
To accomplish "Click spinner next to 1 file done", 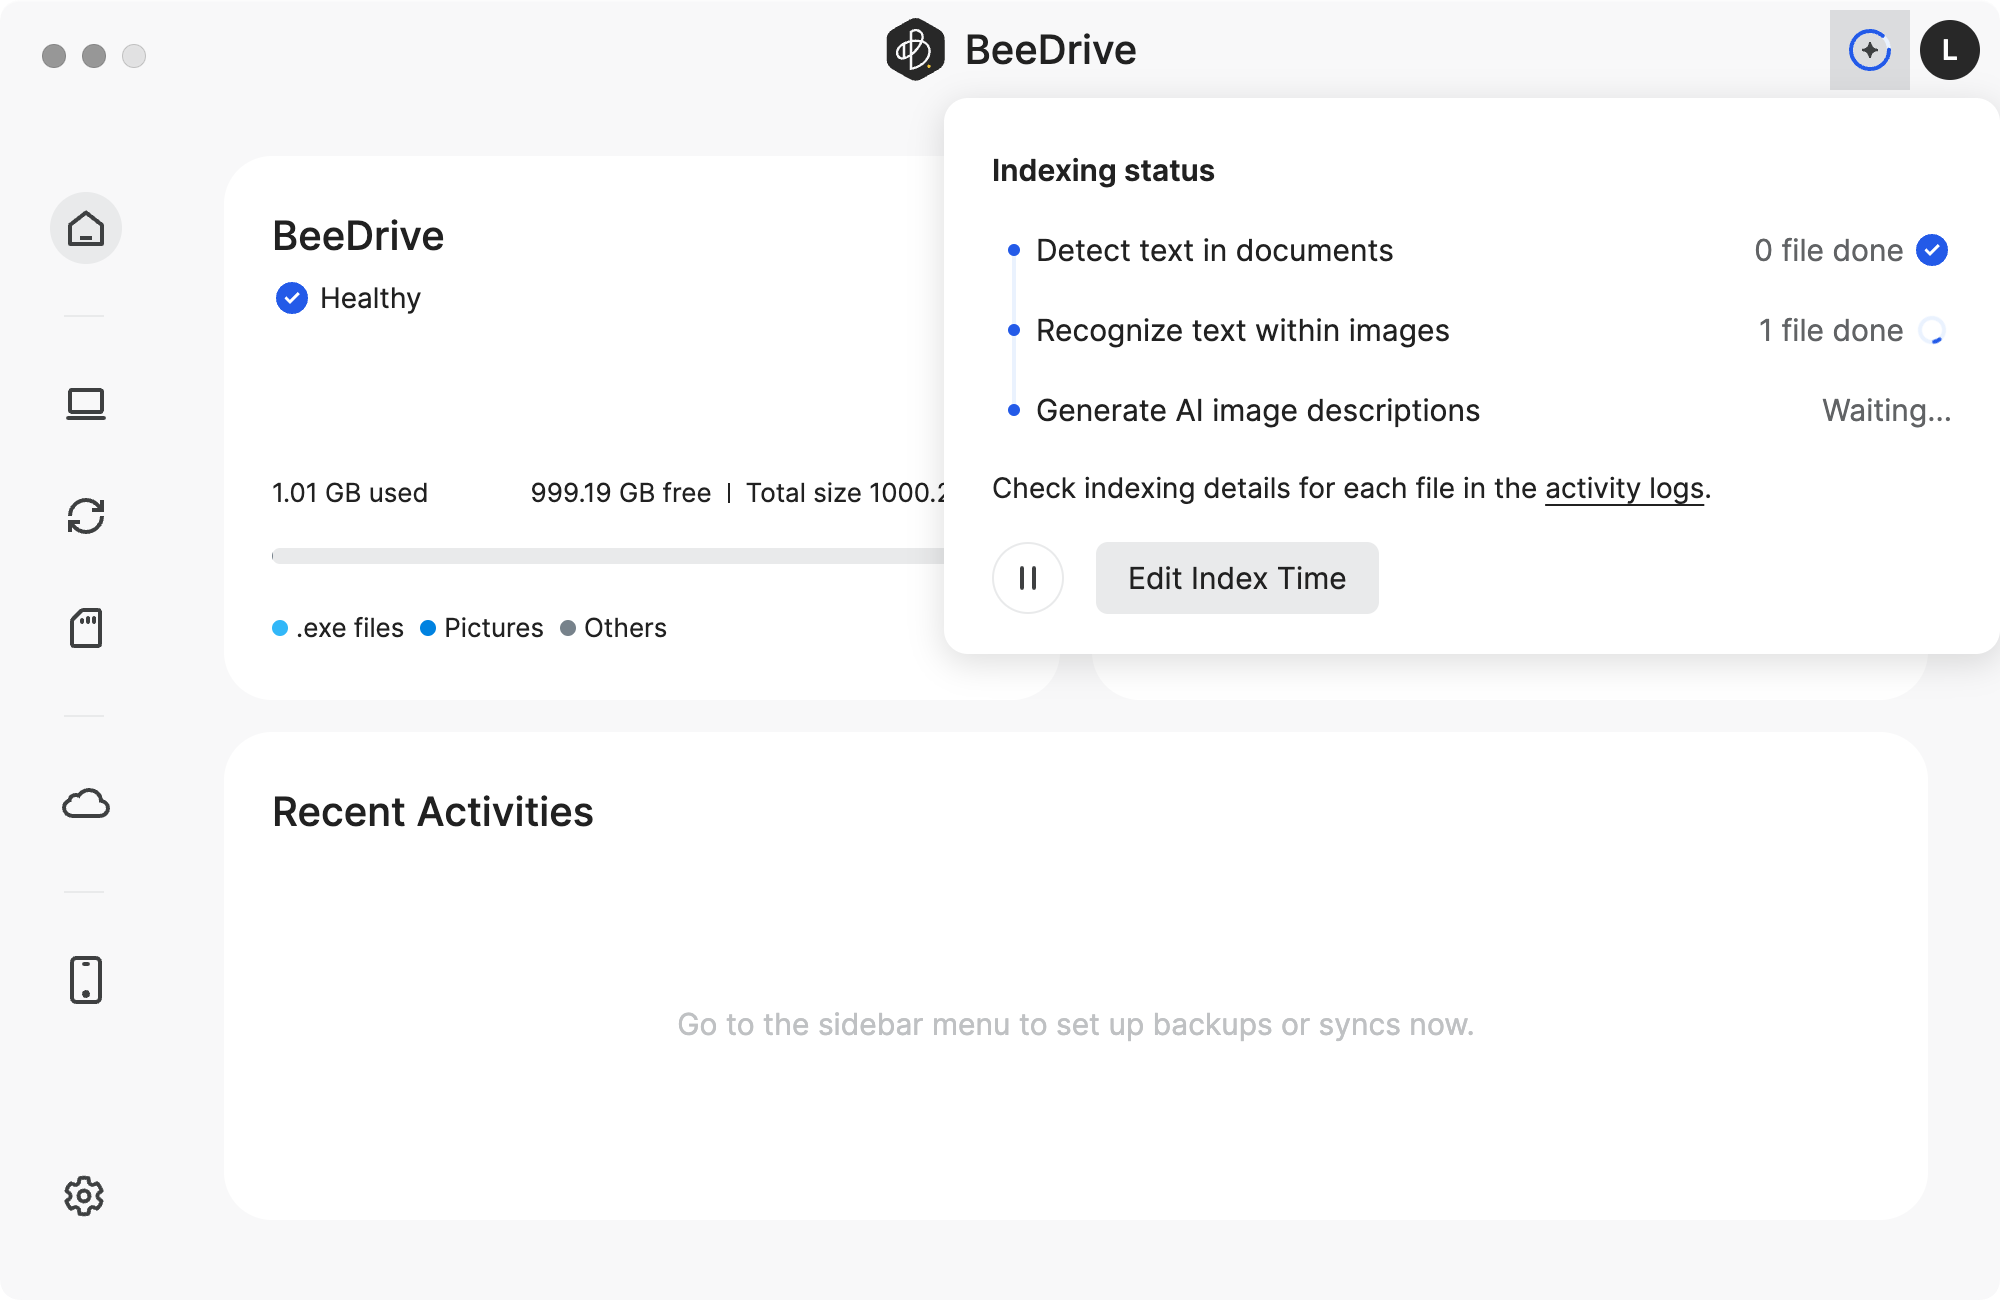I will coord(1932,330).
